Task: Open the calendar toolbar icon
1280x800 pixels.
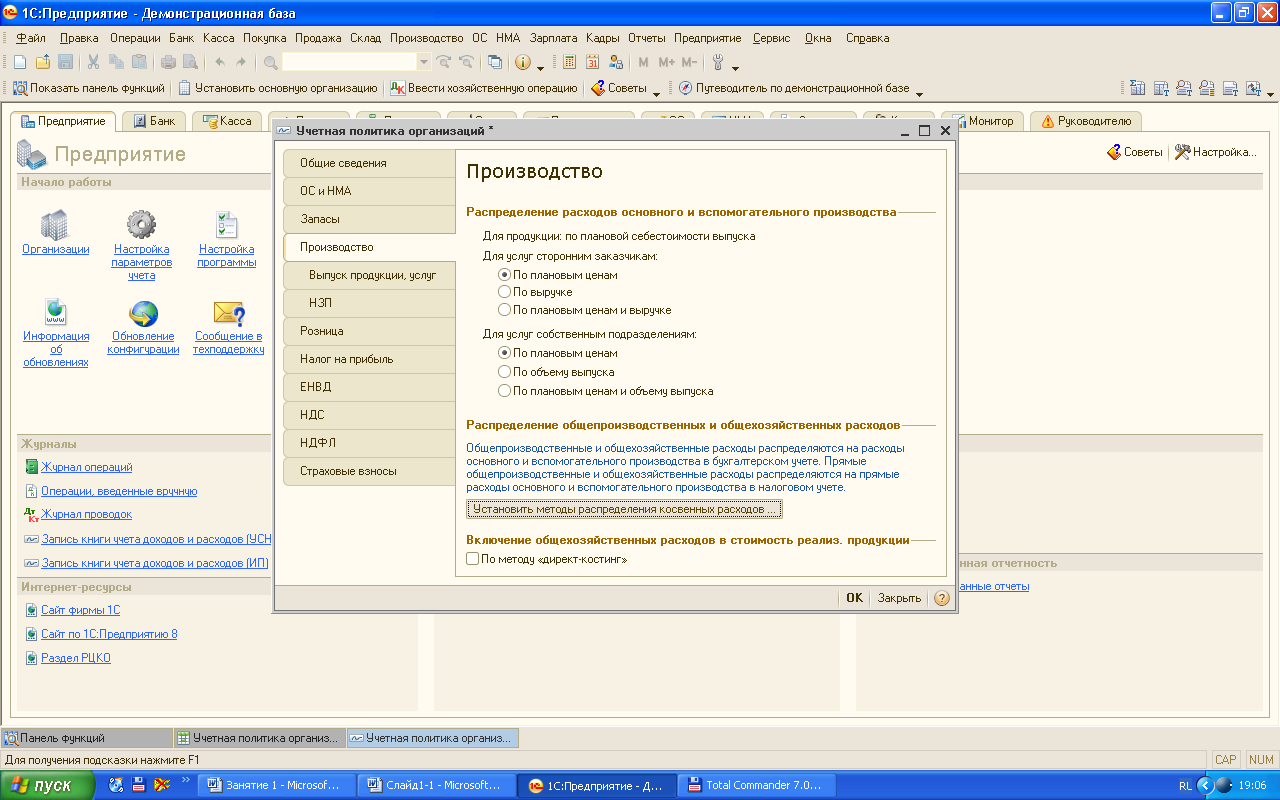Action: click(592, 62)
